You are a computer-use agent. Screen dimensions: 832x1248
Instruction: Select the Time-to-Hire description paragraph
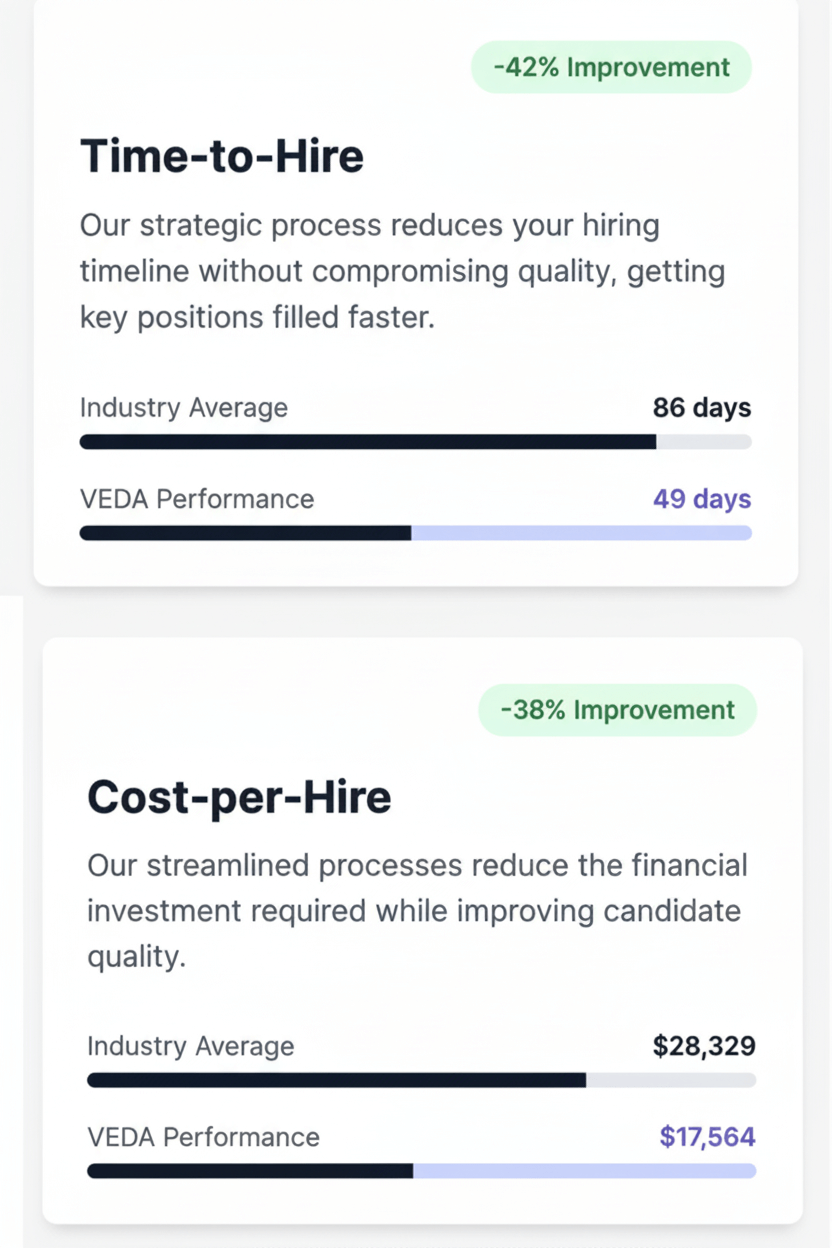402,271
